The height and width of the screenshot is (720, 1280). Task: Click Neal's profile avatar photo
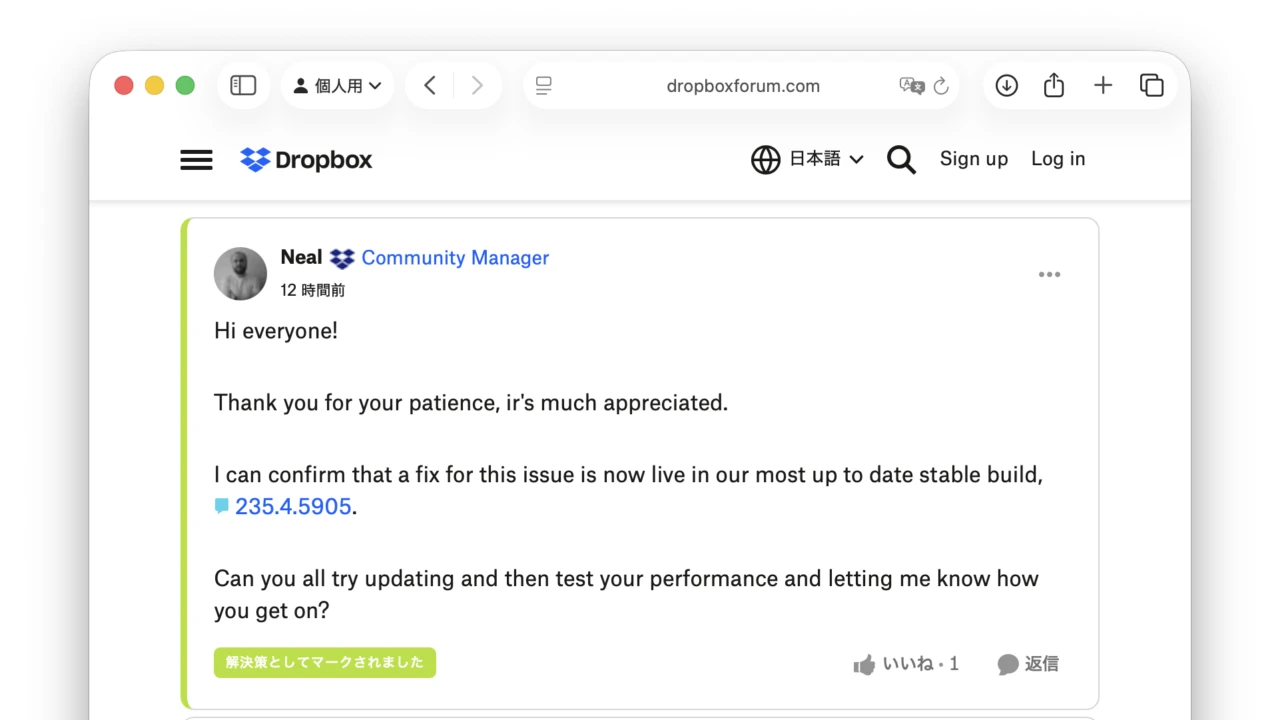point(240,273)
